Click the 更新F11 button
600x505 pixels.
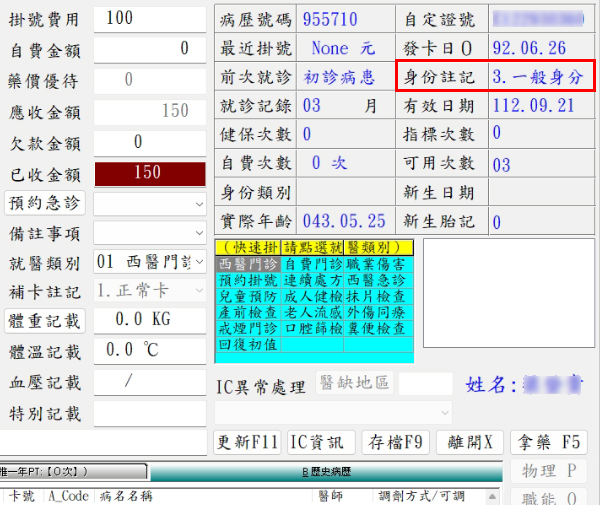click(x=248, y=442)
